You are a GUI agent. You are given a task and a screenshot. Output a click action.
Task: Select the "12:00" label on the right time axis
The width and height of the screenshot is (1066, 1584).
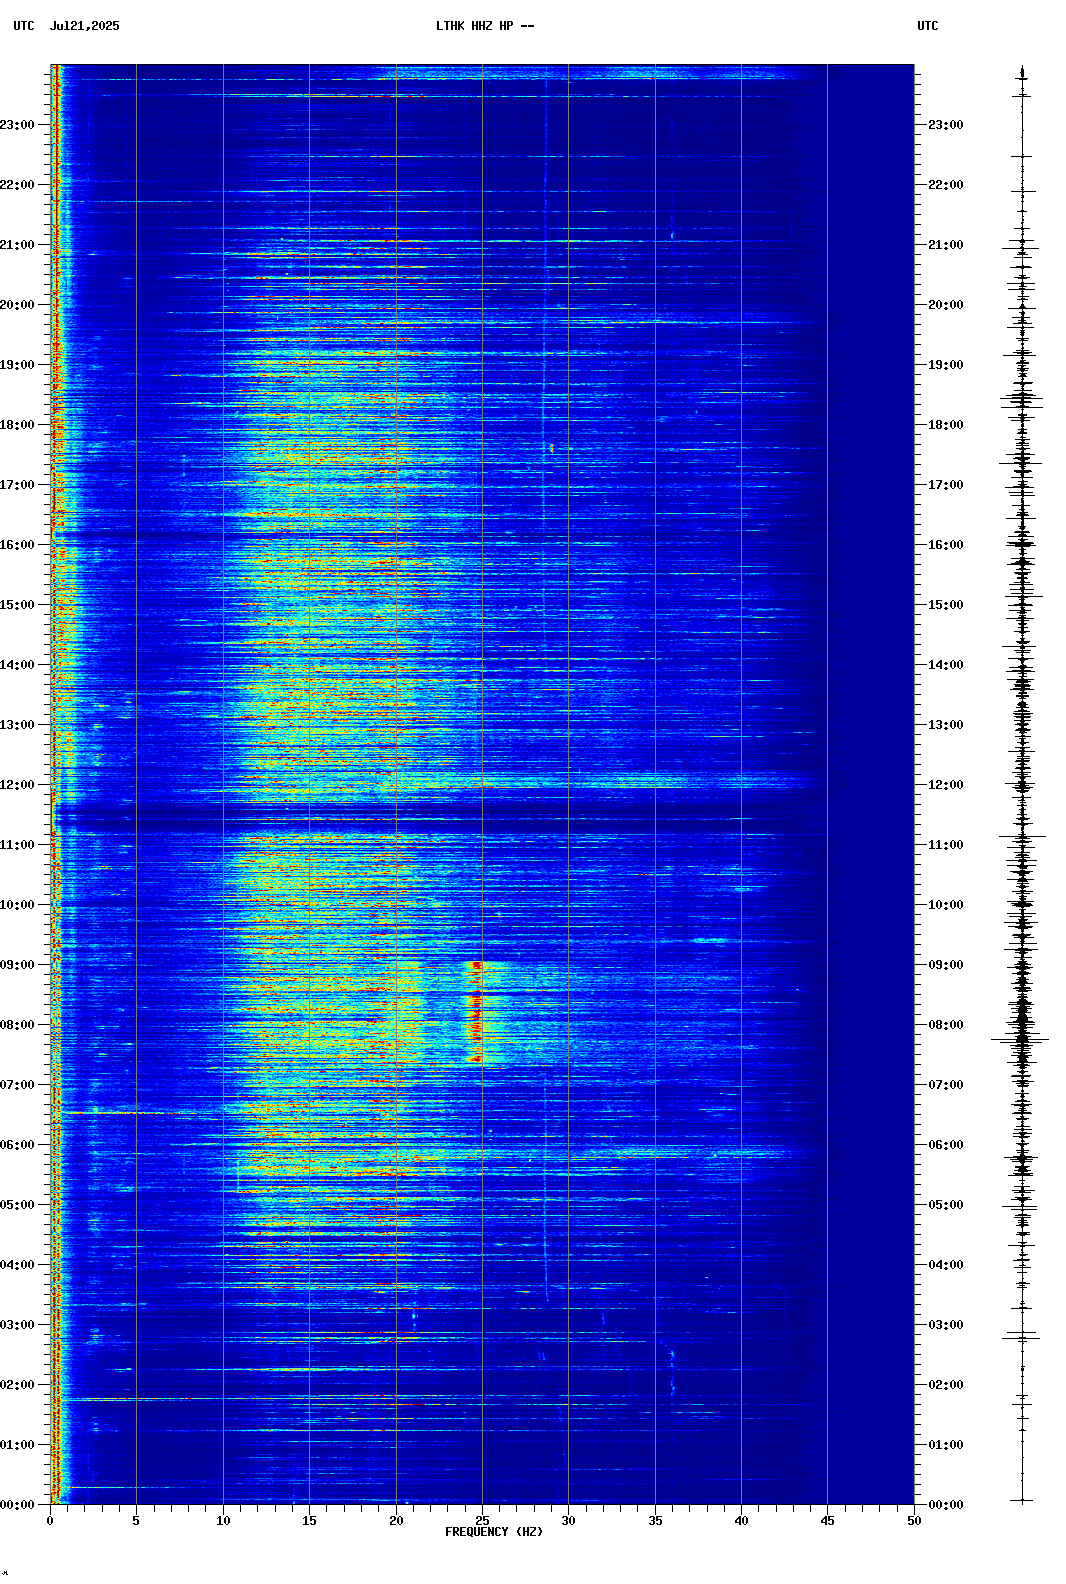coord(946,785)
